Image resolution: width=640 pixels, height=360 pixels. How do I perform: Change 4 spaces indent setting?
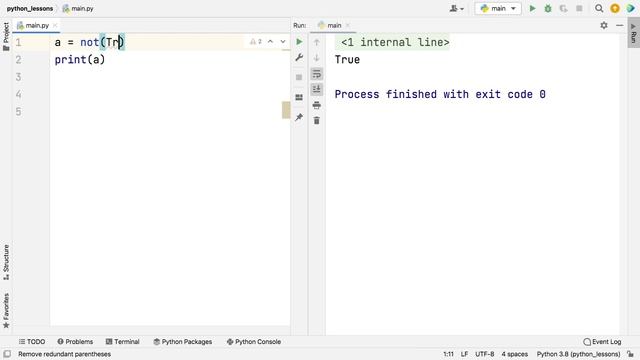pos(514,354)
